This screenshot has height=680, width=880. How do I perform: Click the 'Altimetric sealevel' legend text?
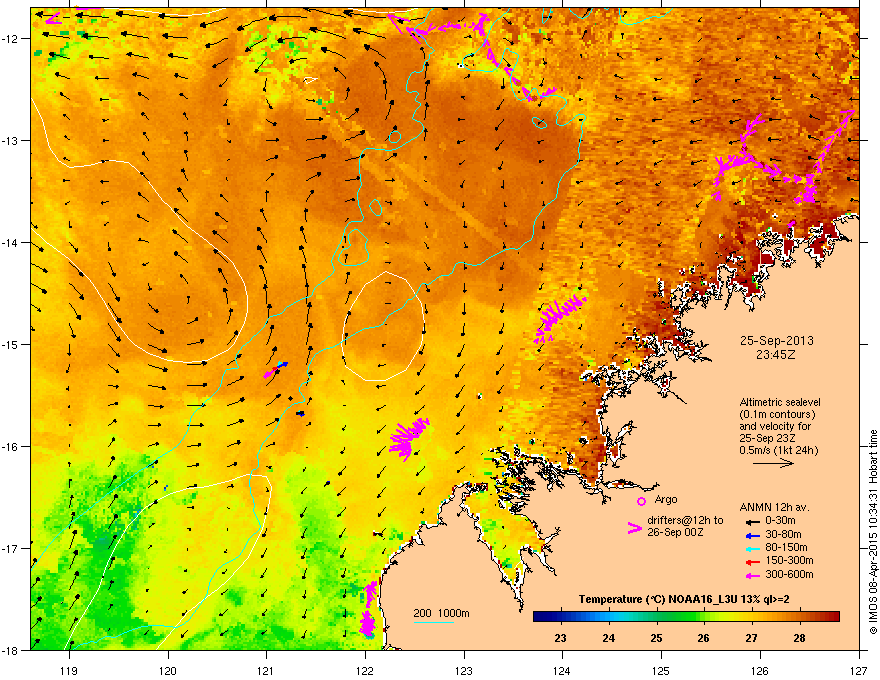tap(780, 402)
